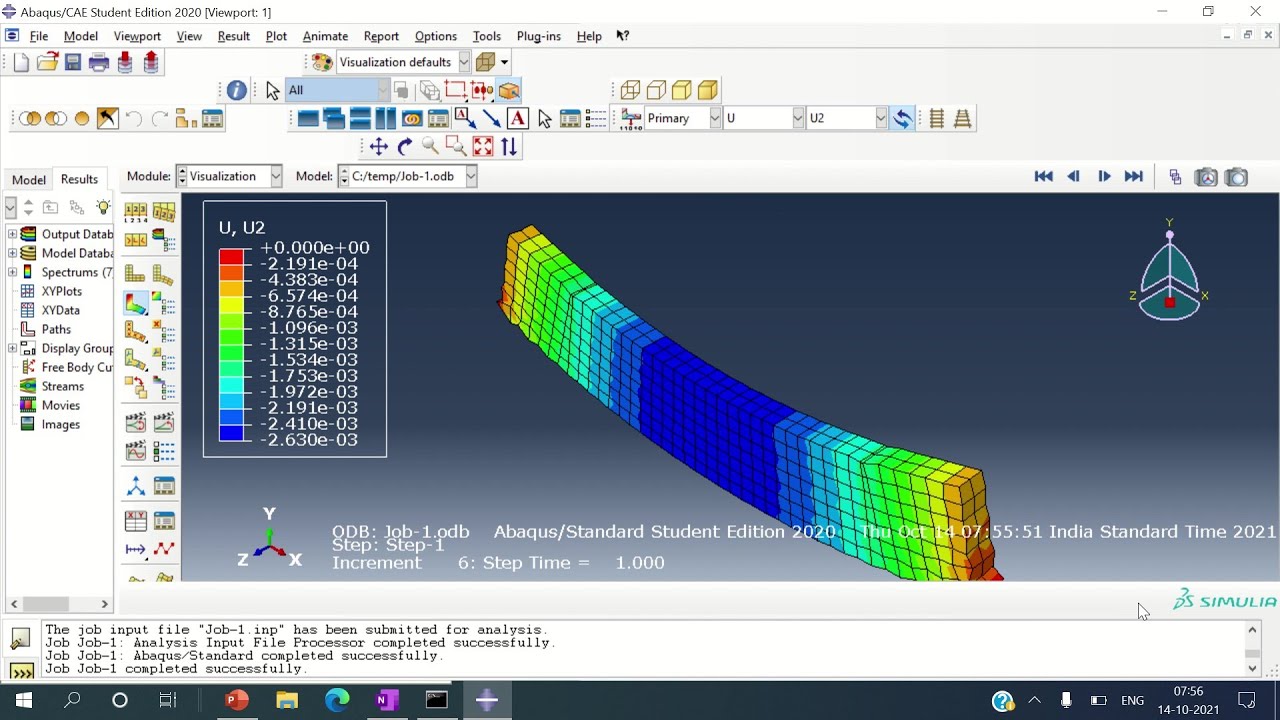Click the ladder-shaped frame selector icon

tap(937, 118)
